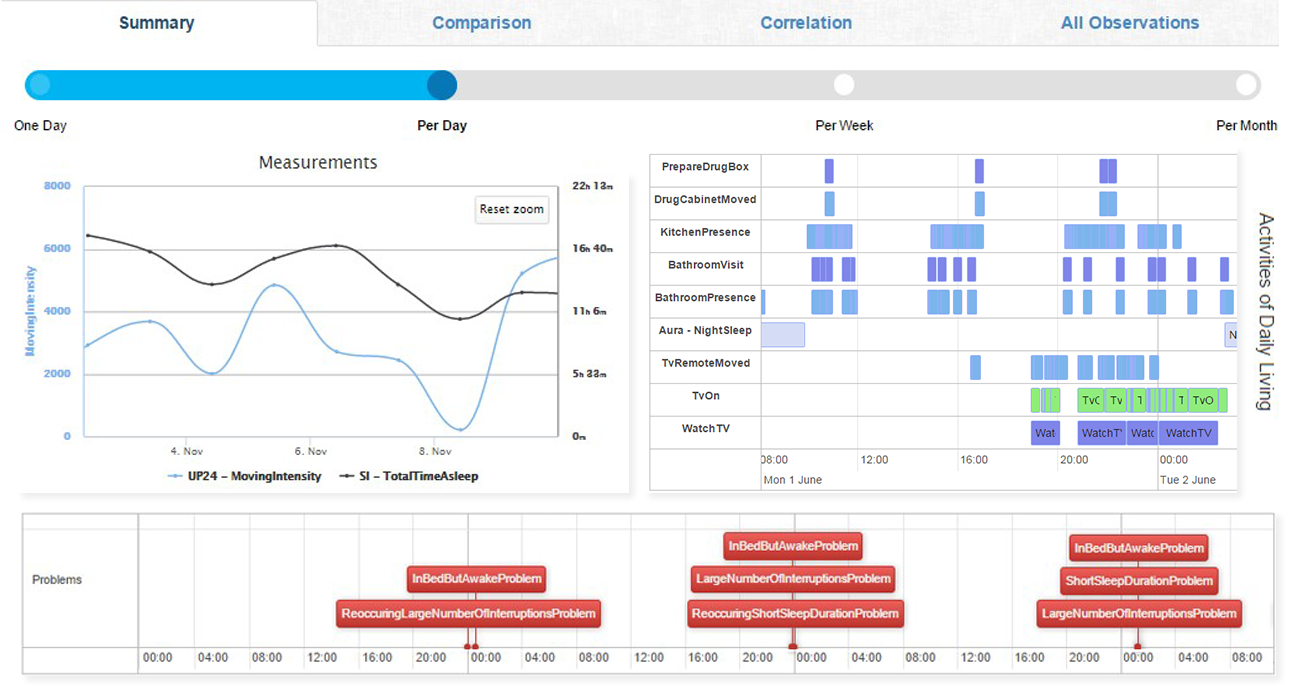Select the Per Month slider stop
This screenshot has height=696, width=1298.
[1246, 85]
